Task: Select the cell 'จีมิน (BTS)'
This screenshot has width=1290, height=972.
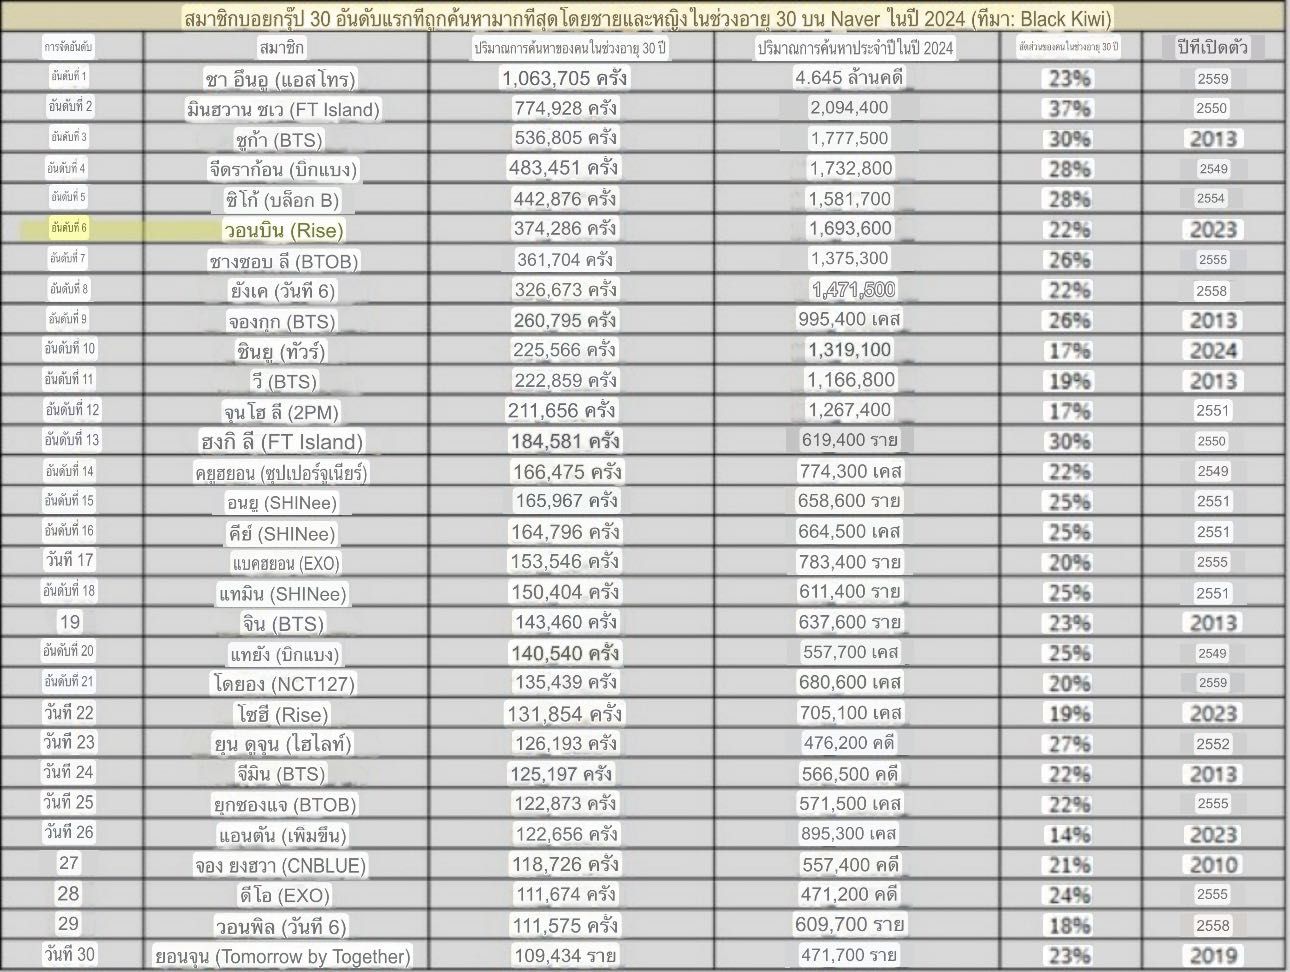Action: coord(283,774)
